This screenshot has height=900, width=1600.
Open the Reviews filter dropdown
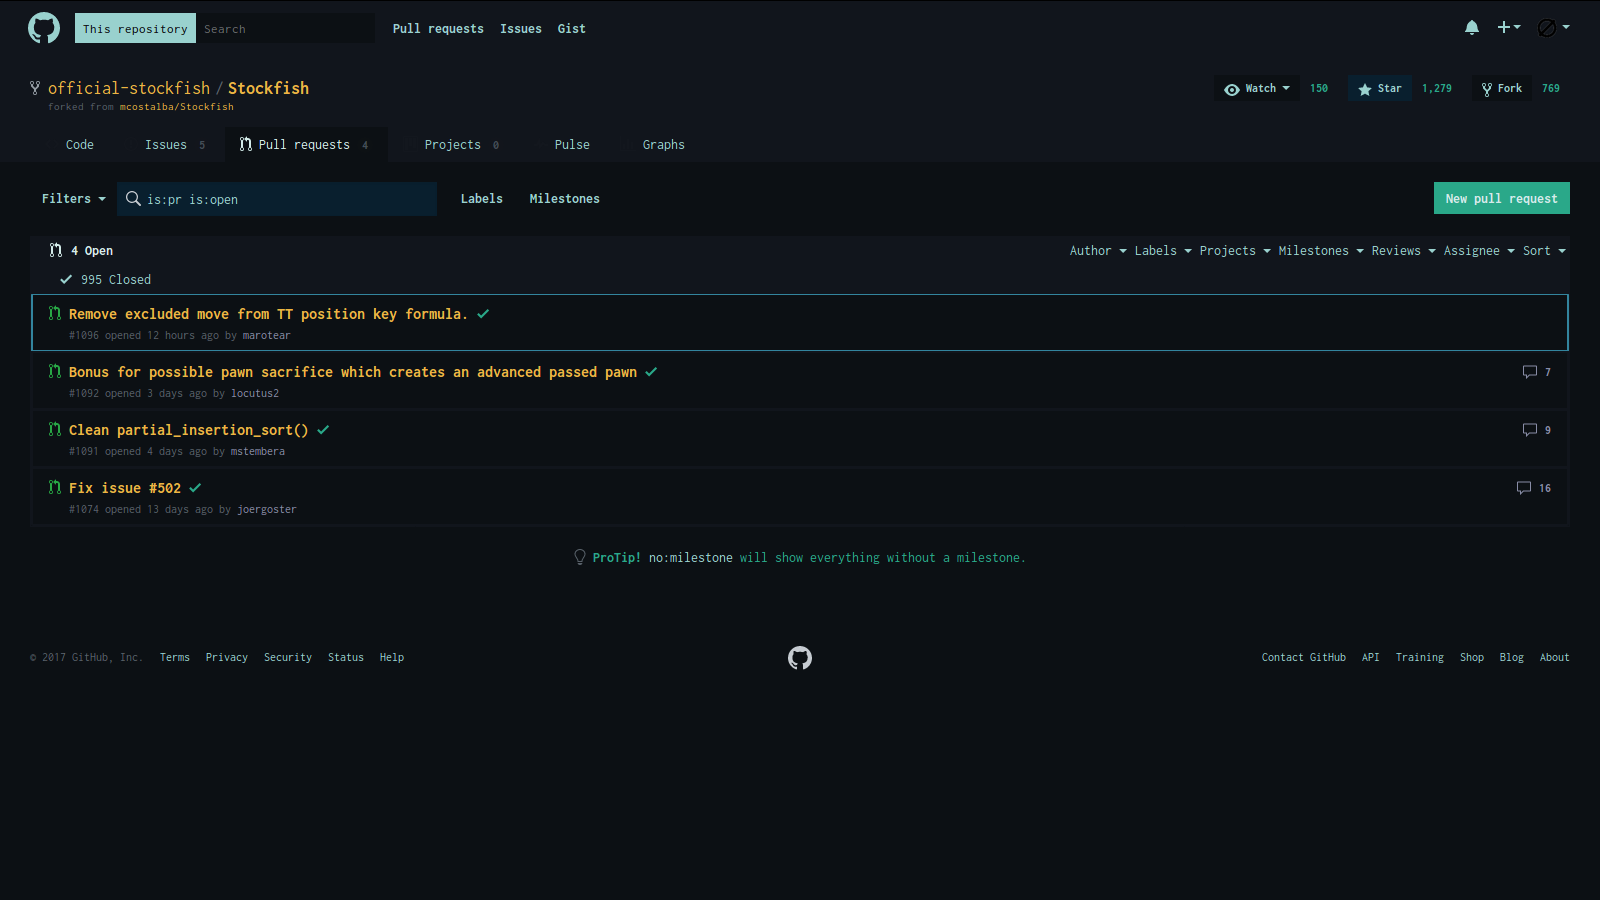(1404, 251)
